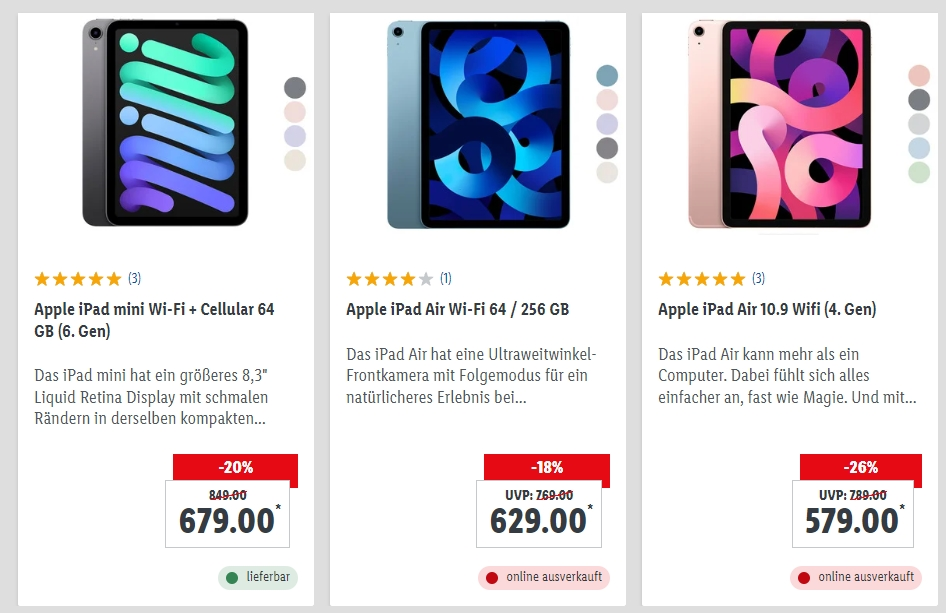Open the Apple iPad Air Wi-Fi 64 / 256 GB title

coord(457,310)
